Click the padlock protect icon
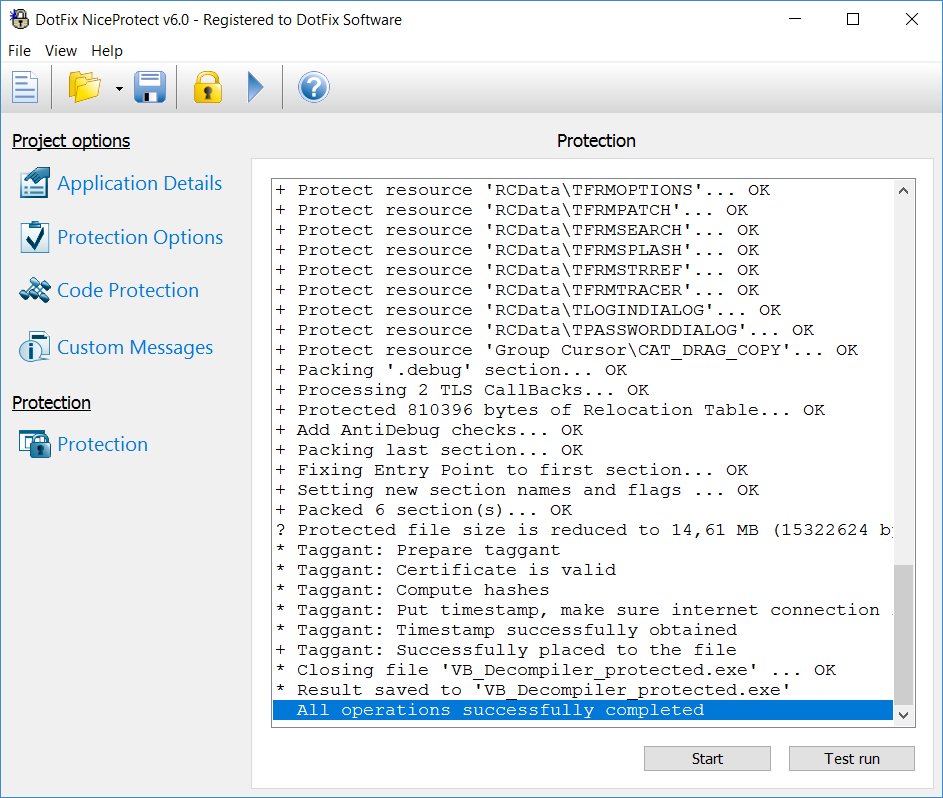The height and width of the screenshot is (798, 943). (207, 88)
